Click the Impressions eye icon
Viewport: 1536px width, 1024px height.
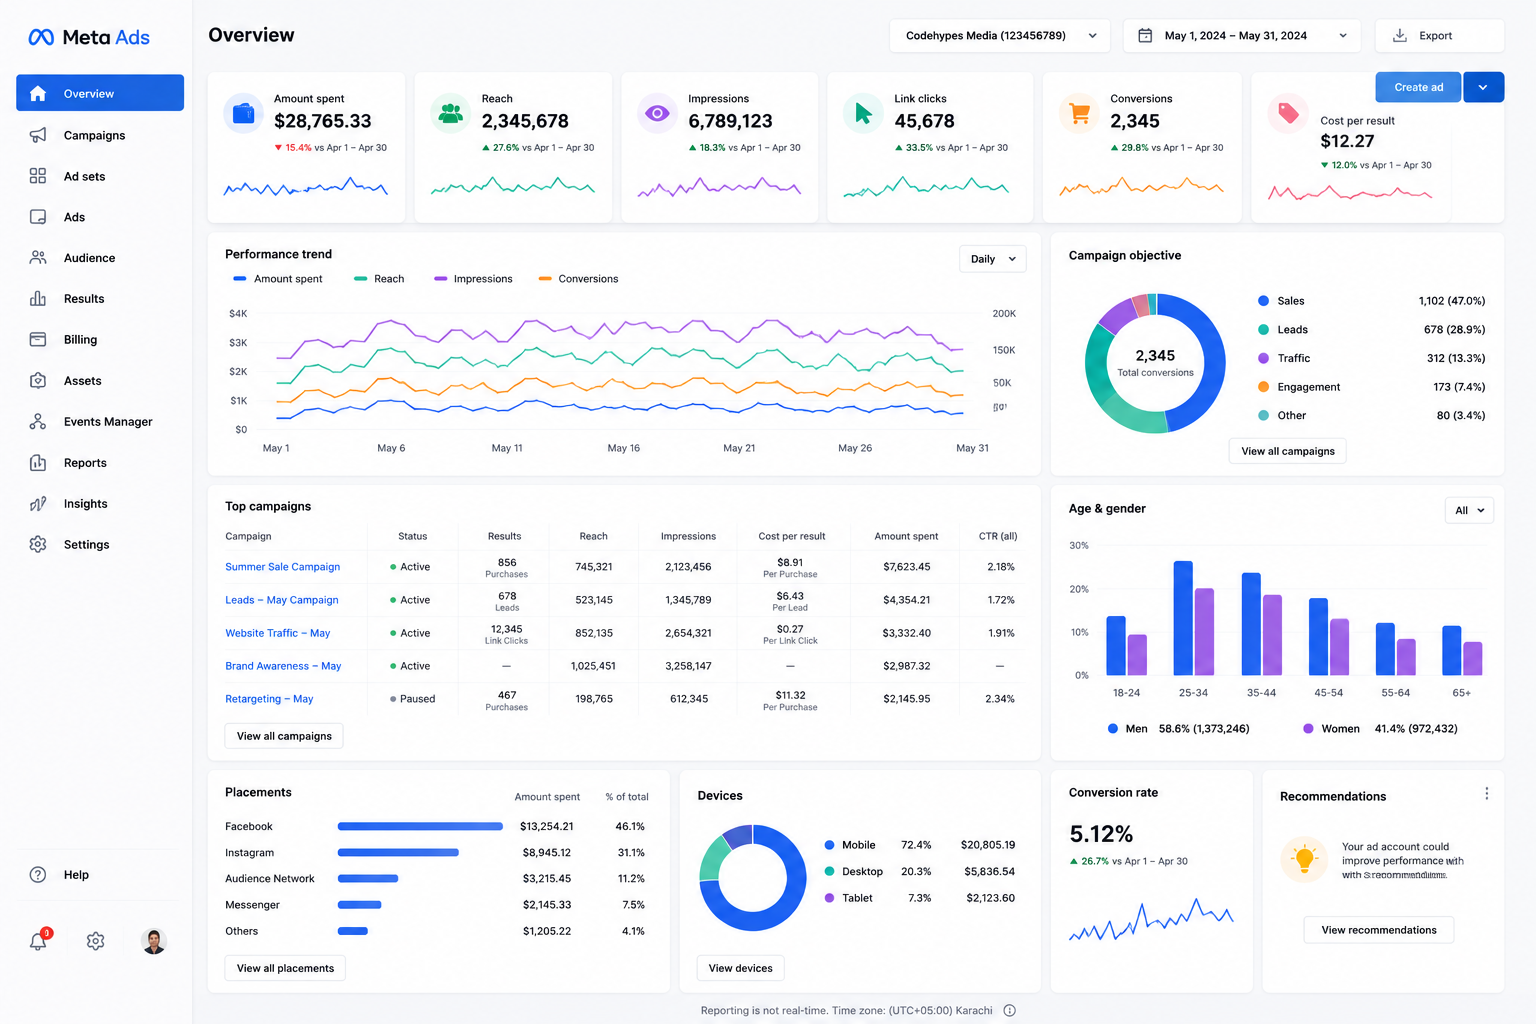(x=657, y=114)
